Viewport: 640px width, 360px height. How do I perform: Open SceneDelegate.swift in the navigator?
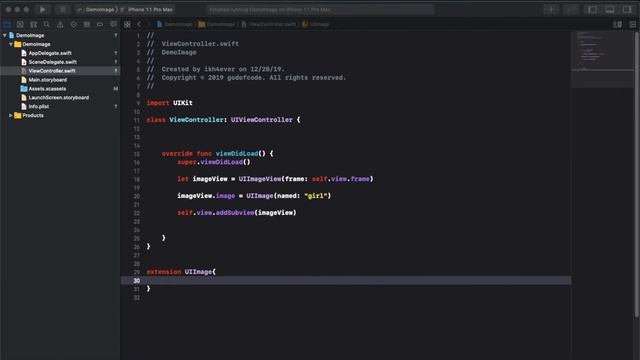[52, 62]
